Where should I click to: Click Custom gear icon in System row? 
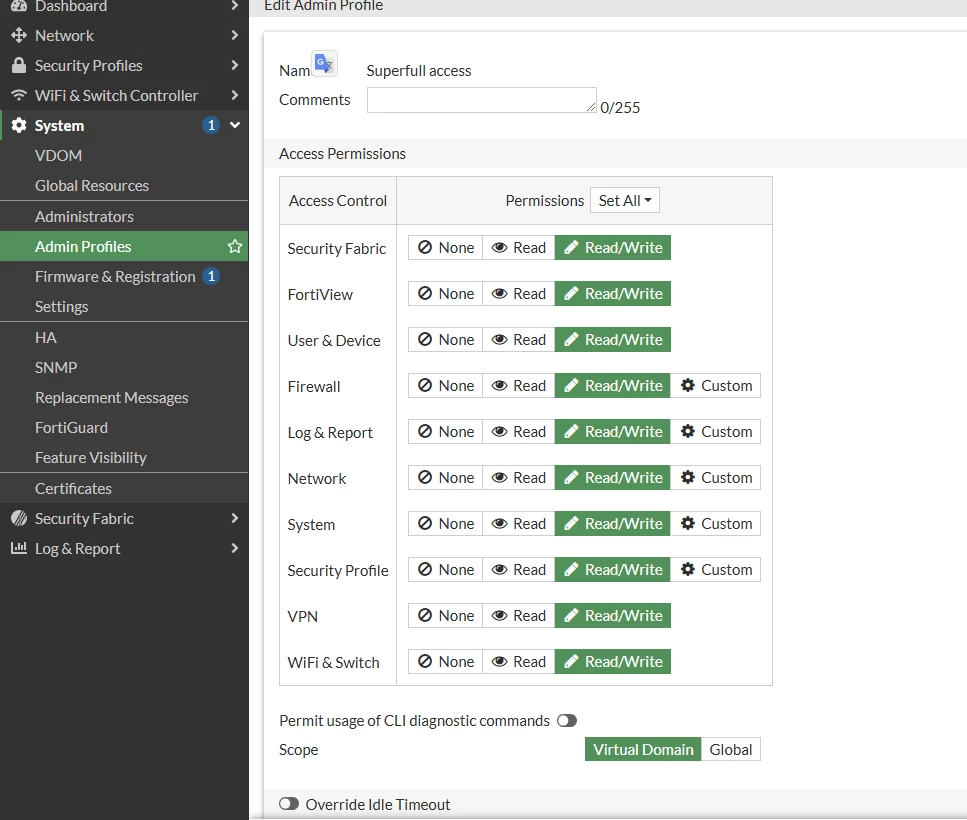click(x=688, y=523)
